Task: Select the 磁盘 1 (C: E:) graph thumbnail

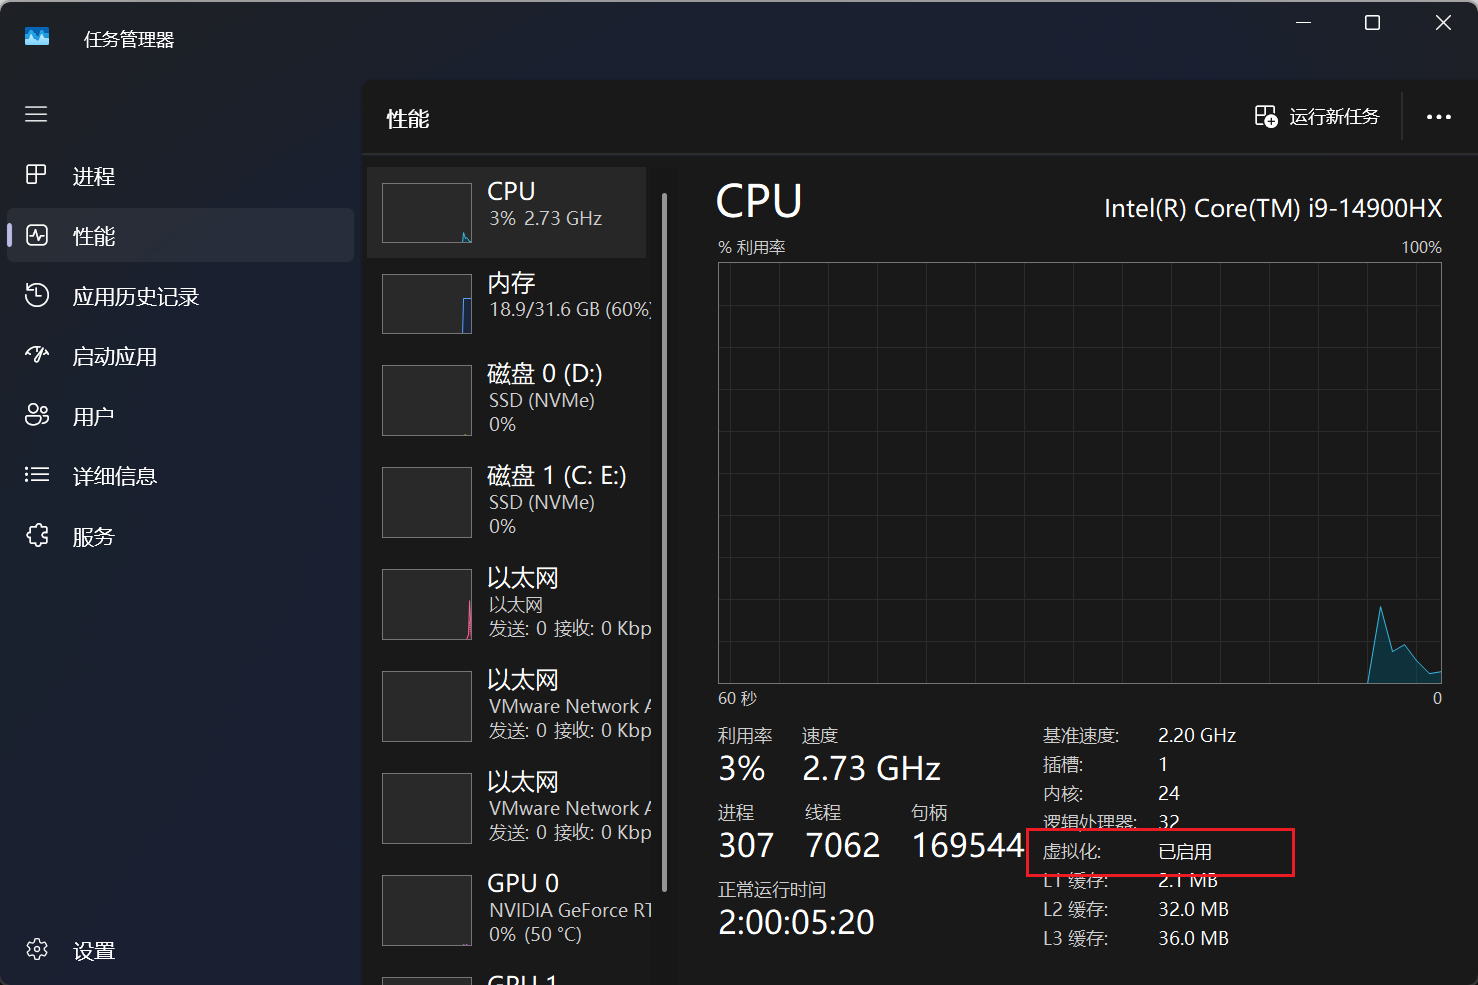Action: pos(427,503)
